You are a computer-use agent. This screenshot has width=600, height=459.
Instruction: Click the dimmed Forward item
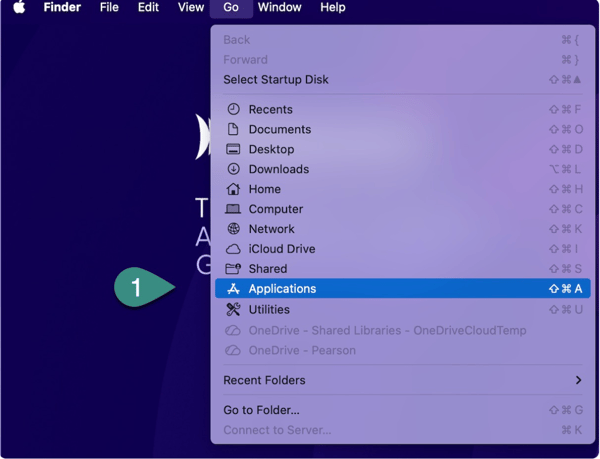click(403, 60)
